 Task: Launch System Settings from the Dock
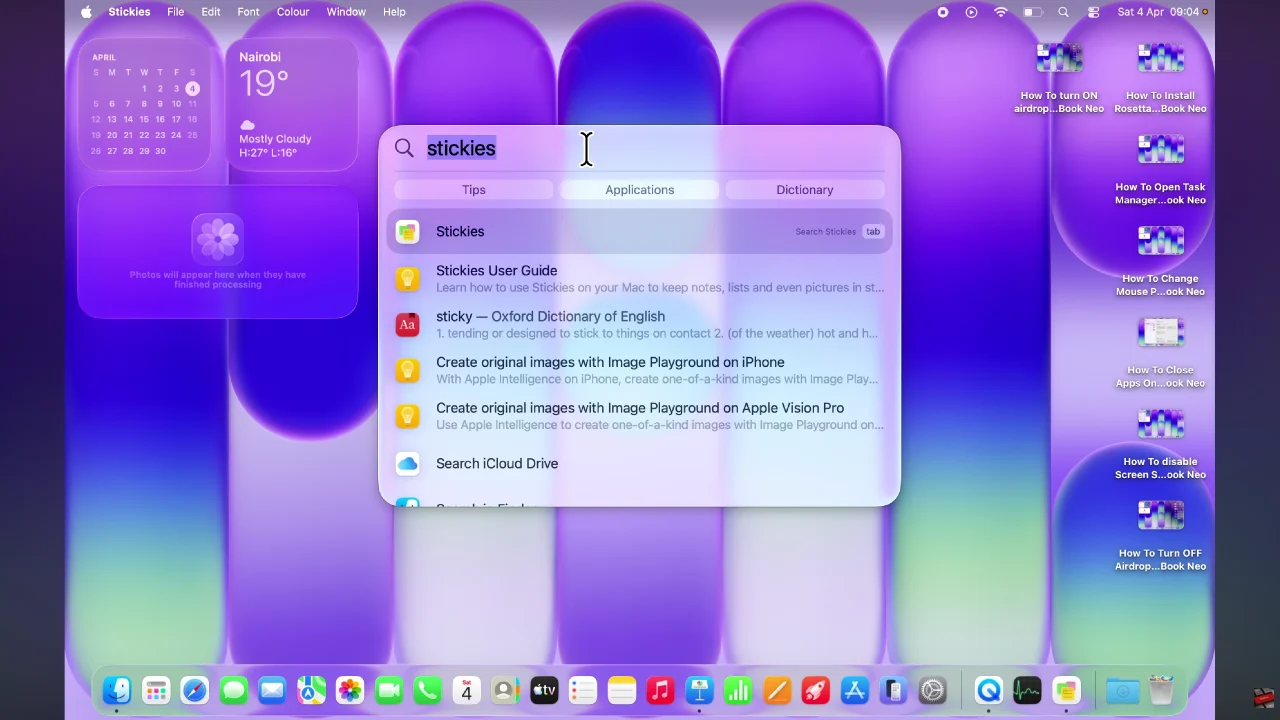tap(933, 690)
